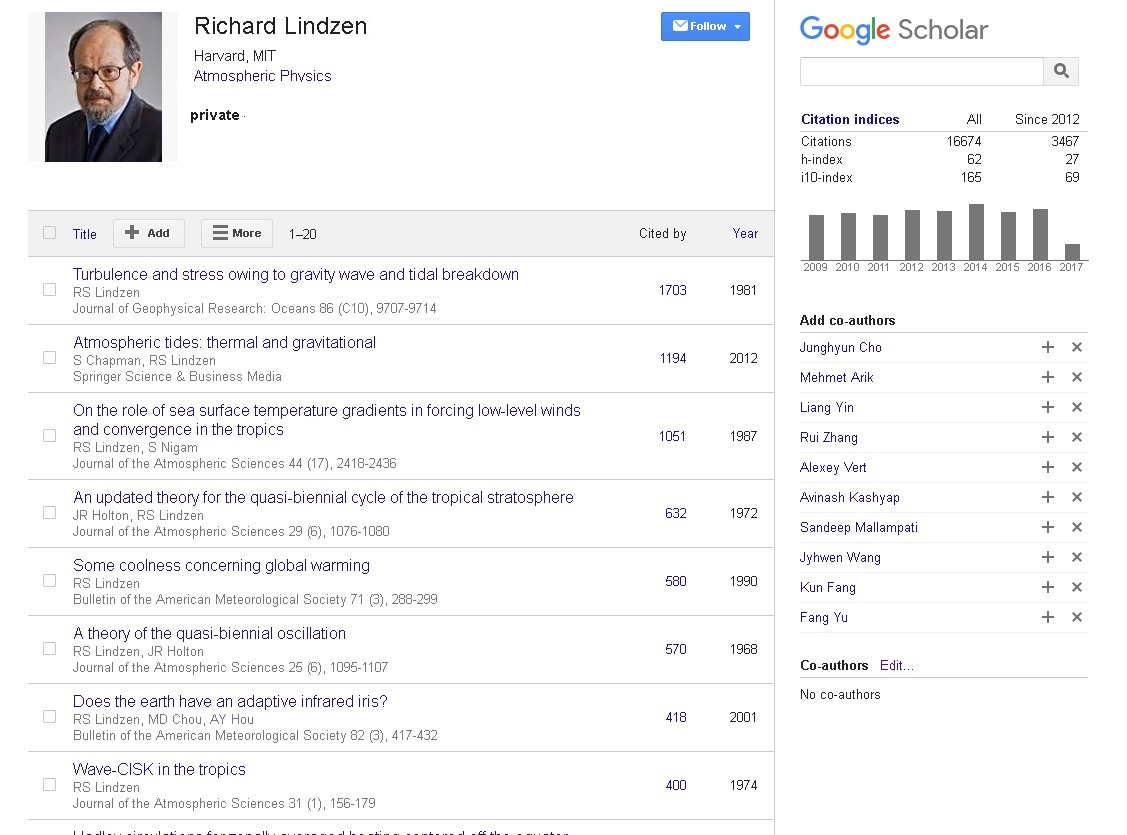Click Richard Lindzen's profile photo
This screenshot has width=1127, height=835.
(104, 87)
